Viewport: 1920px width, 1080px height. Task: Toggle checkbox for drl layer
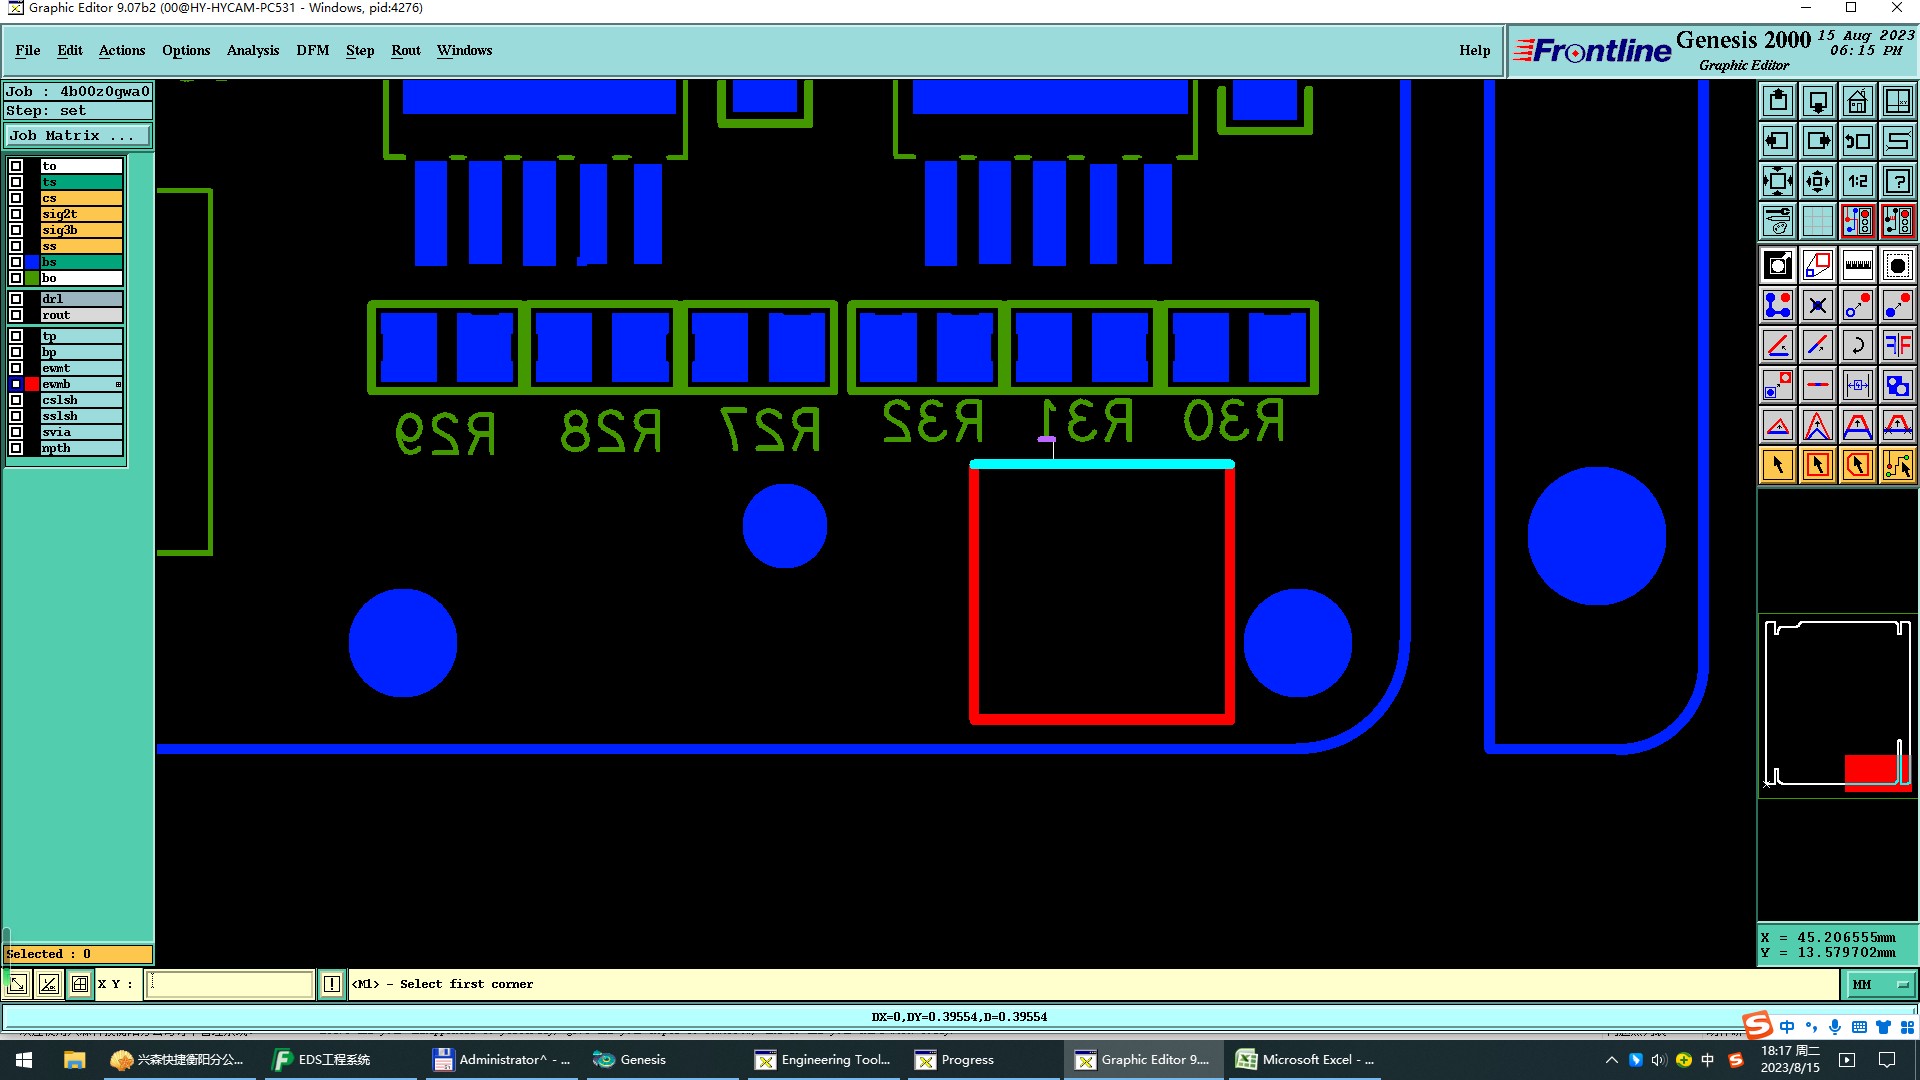click(16, 299)
